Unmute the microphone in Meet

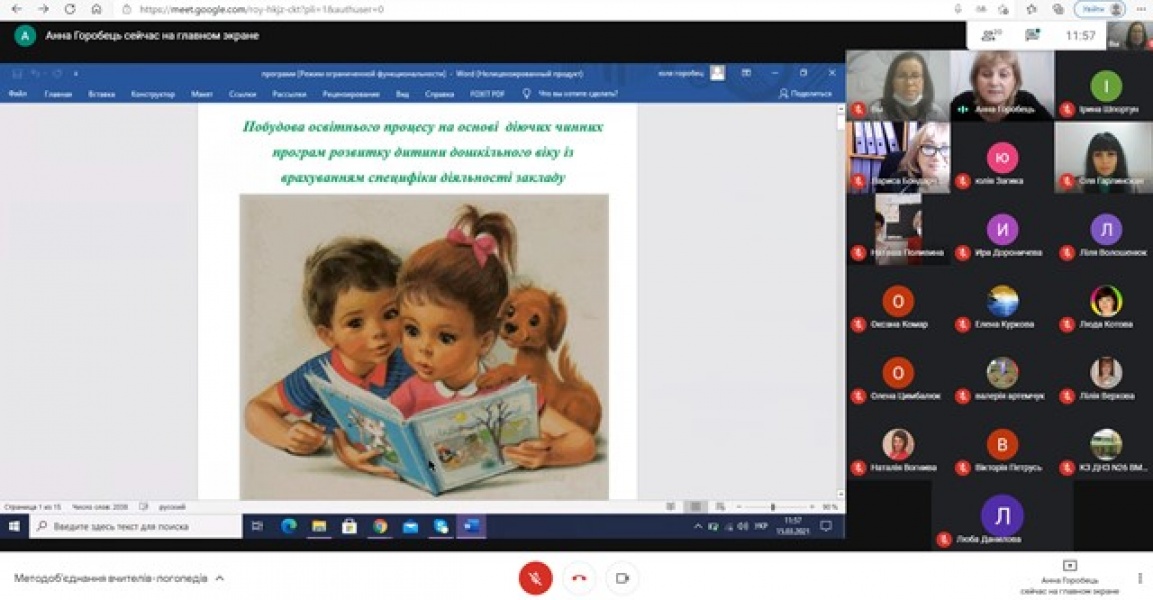click(535, 578)
